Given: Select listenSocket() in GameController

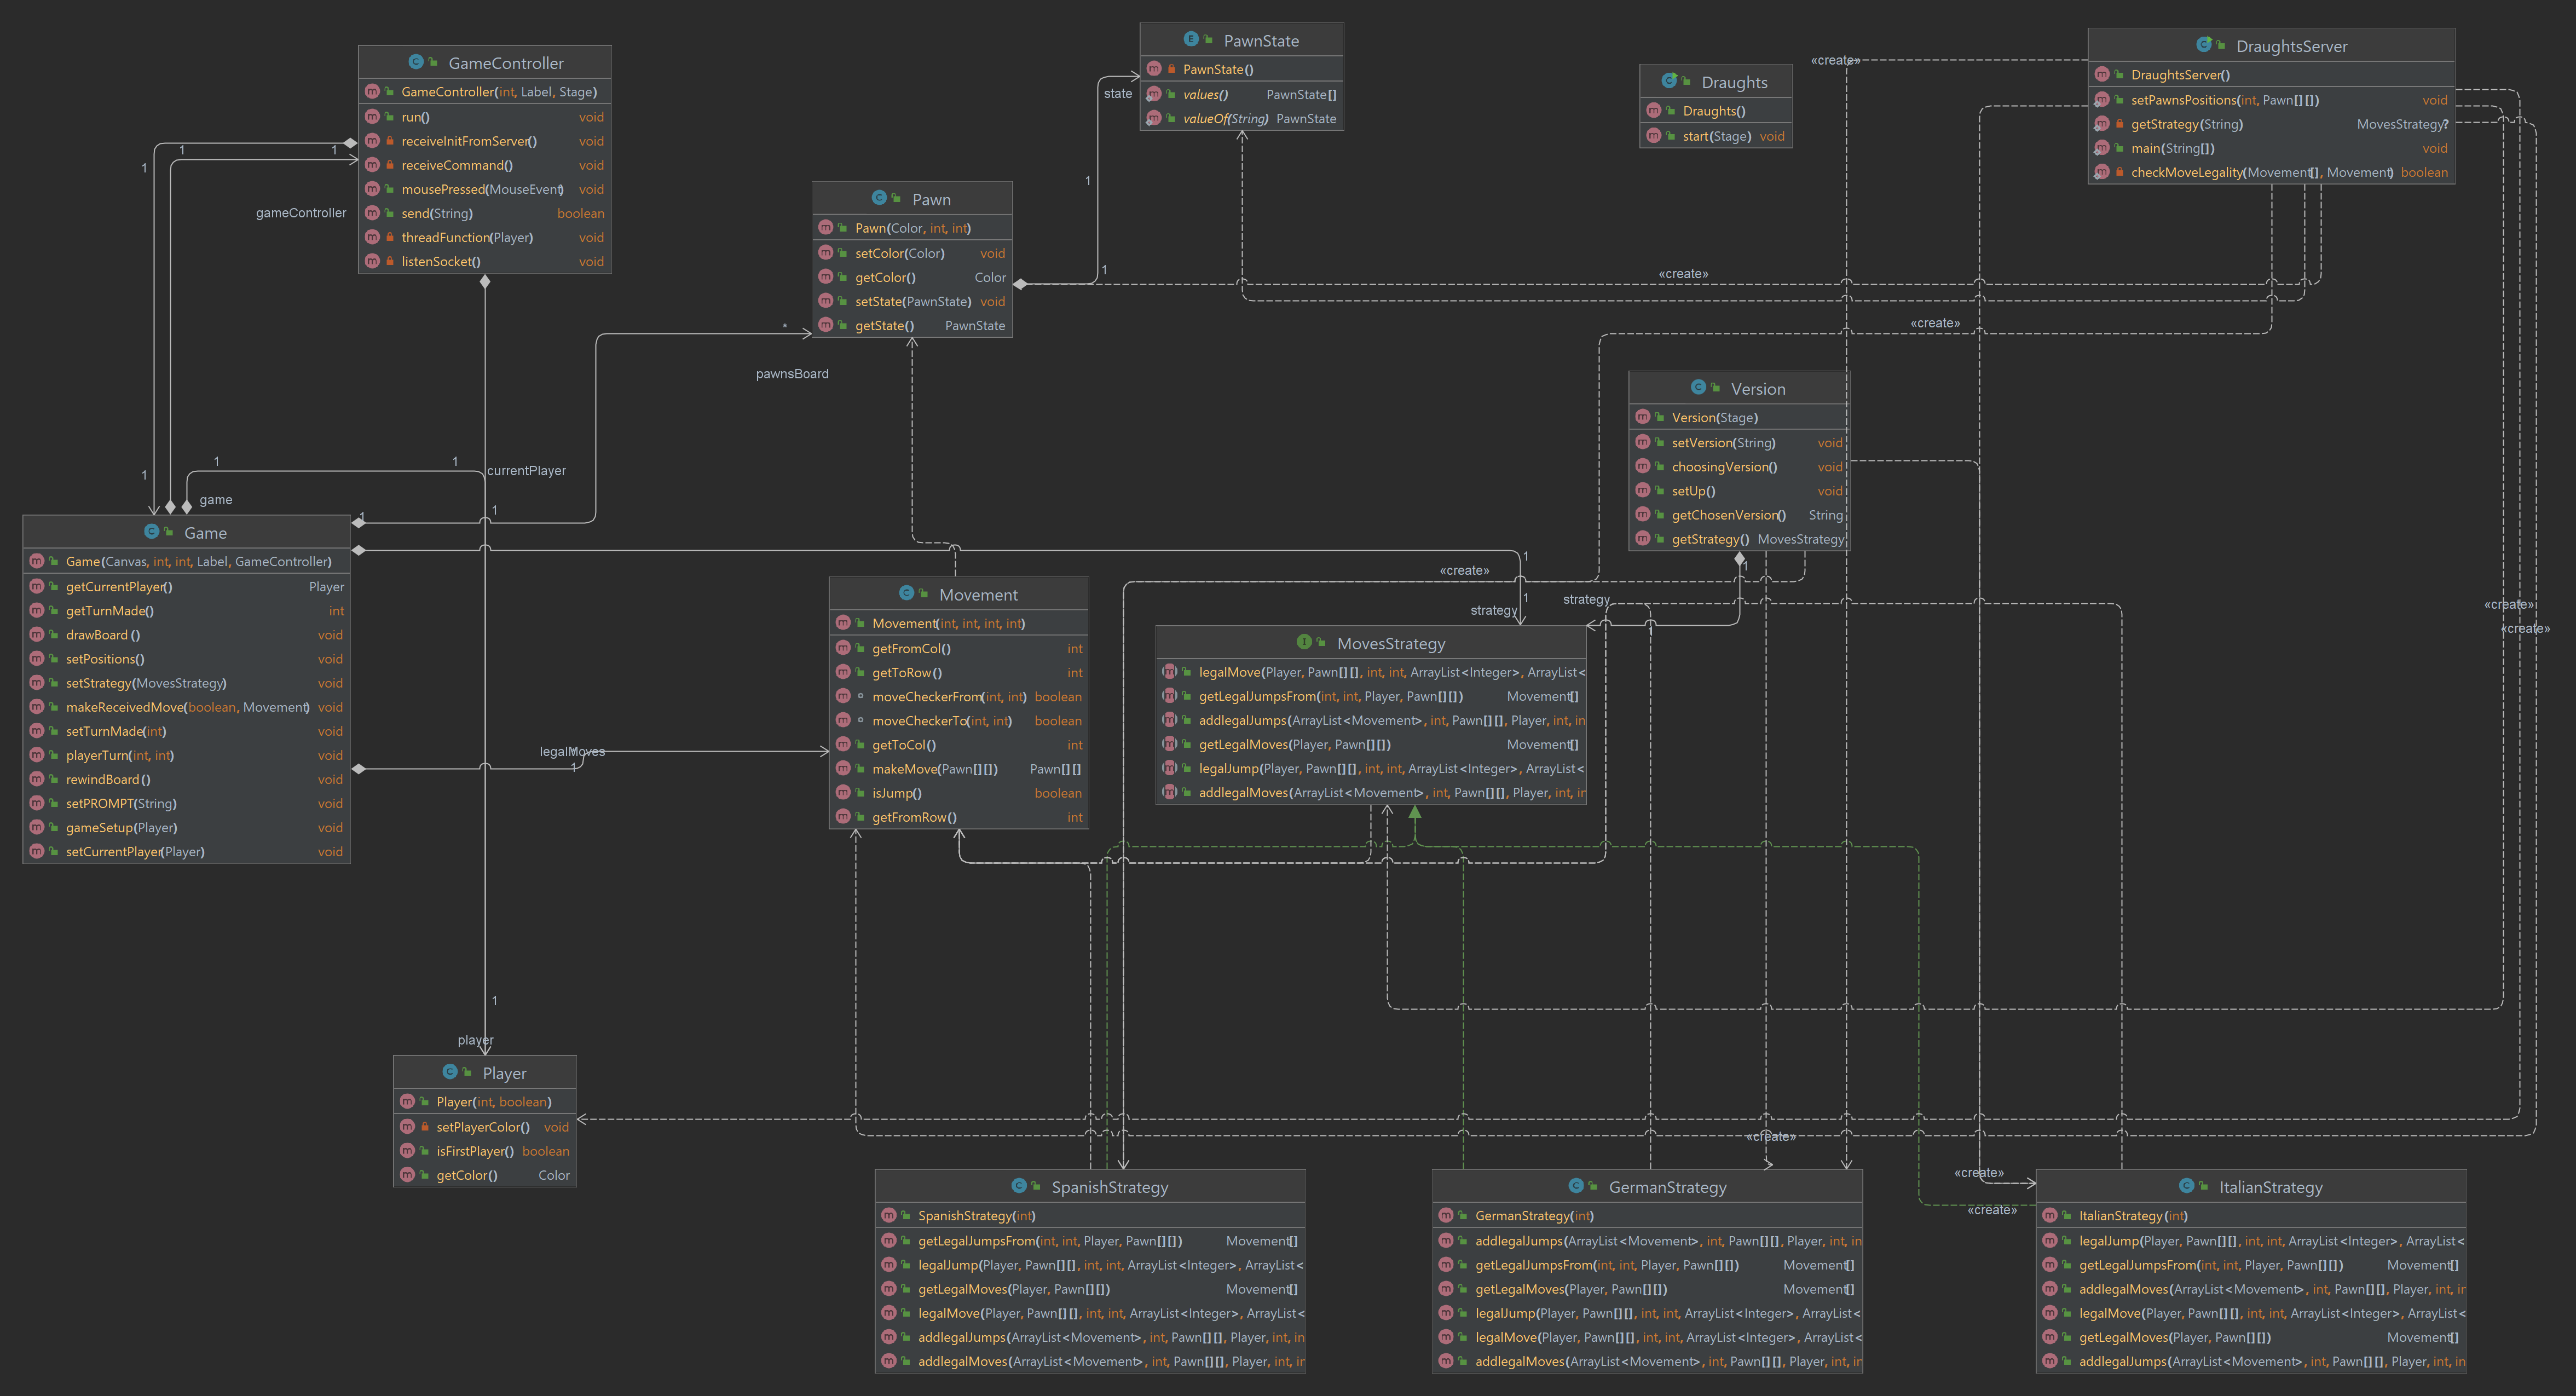Looking at the screenshot, I should tap(485, 261).
